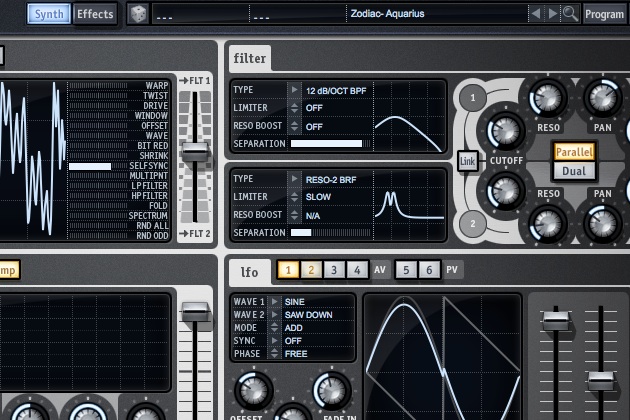
Task: Select LFO 6 button
Action: [429, 270]
